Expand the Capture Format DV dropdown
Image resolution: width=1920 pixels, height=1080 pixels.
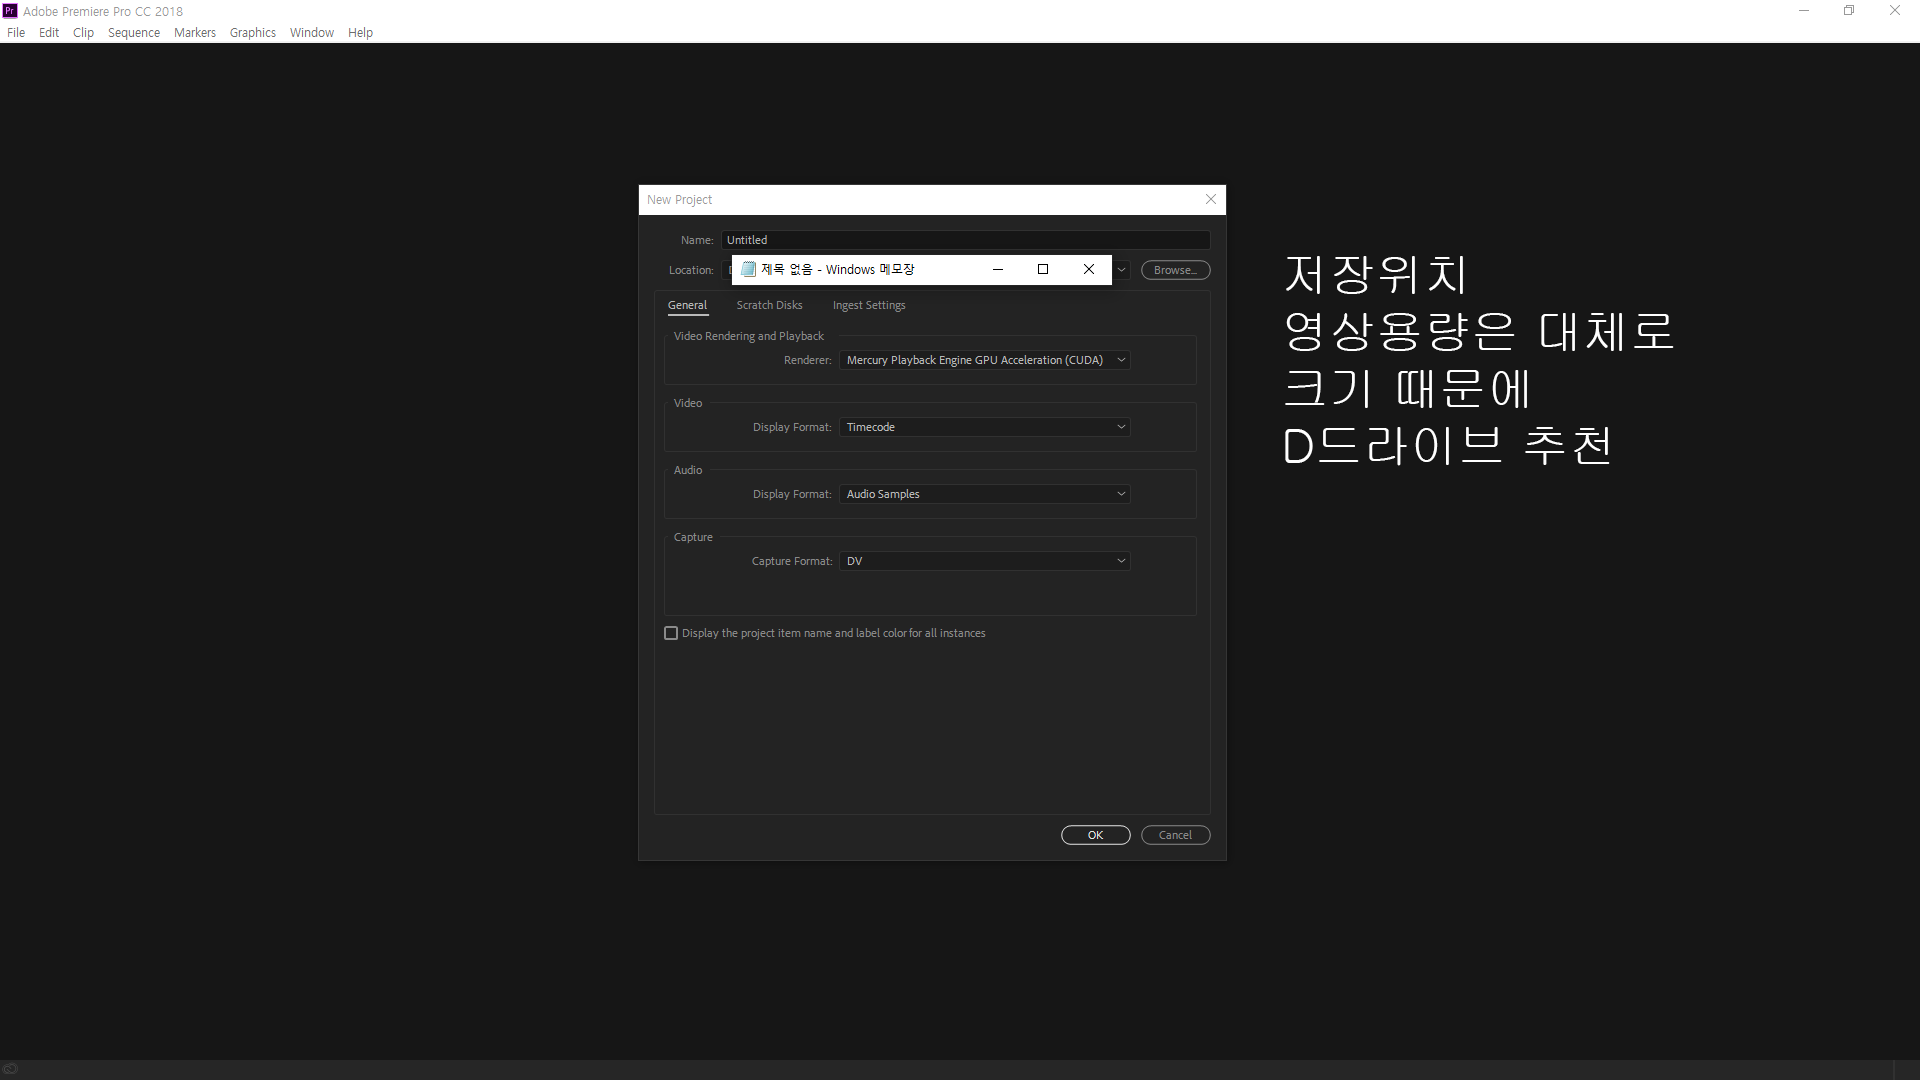coord(984,561)
